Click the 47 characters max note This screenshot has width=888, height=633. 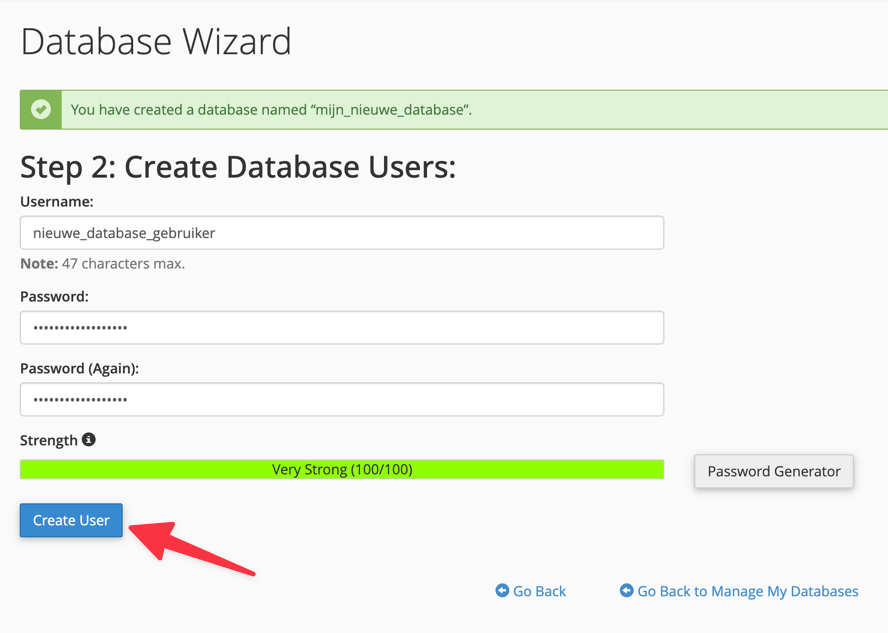[x=102, y=264]
